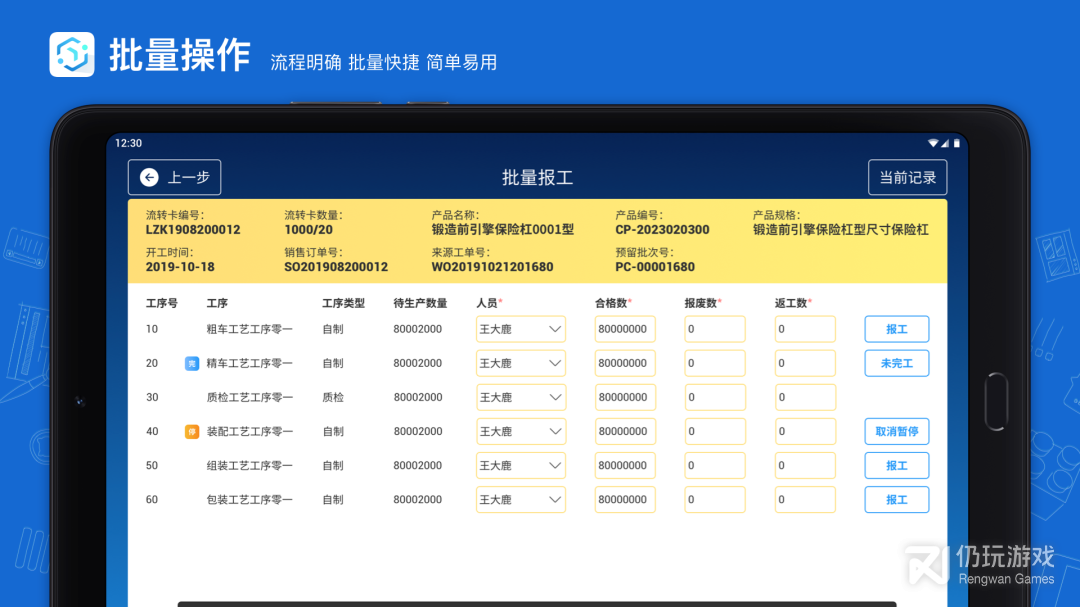Click the battery icon in the status bar
This screenshot has width=1080, height=607.
[x=956, y=143]
